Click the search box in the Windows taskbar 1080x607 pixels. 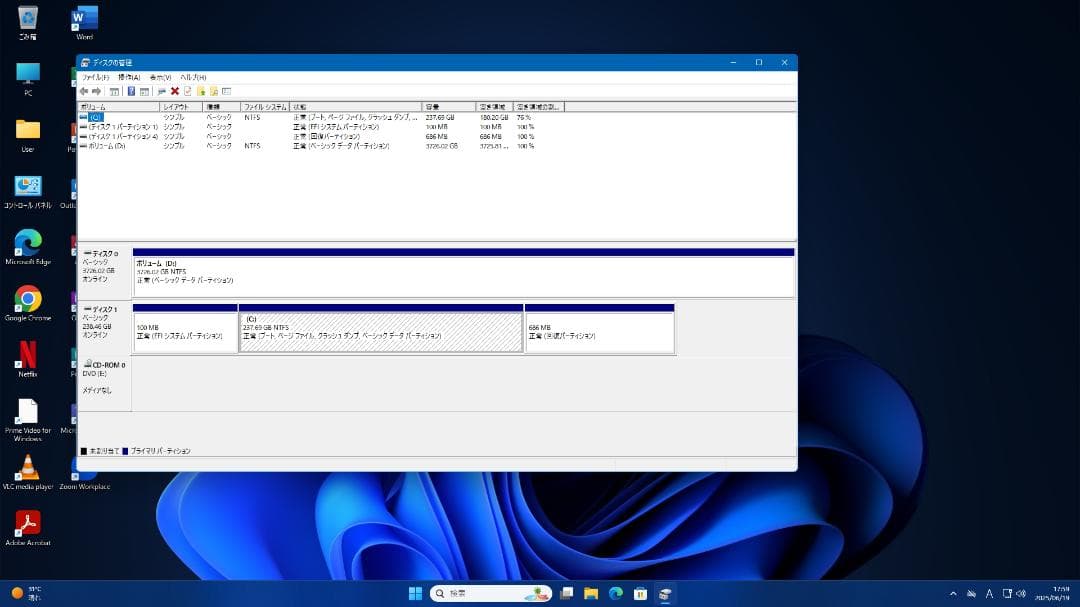click(x=480, y=592)
